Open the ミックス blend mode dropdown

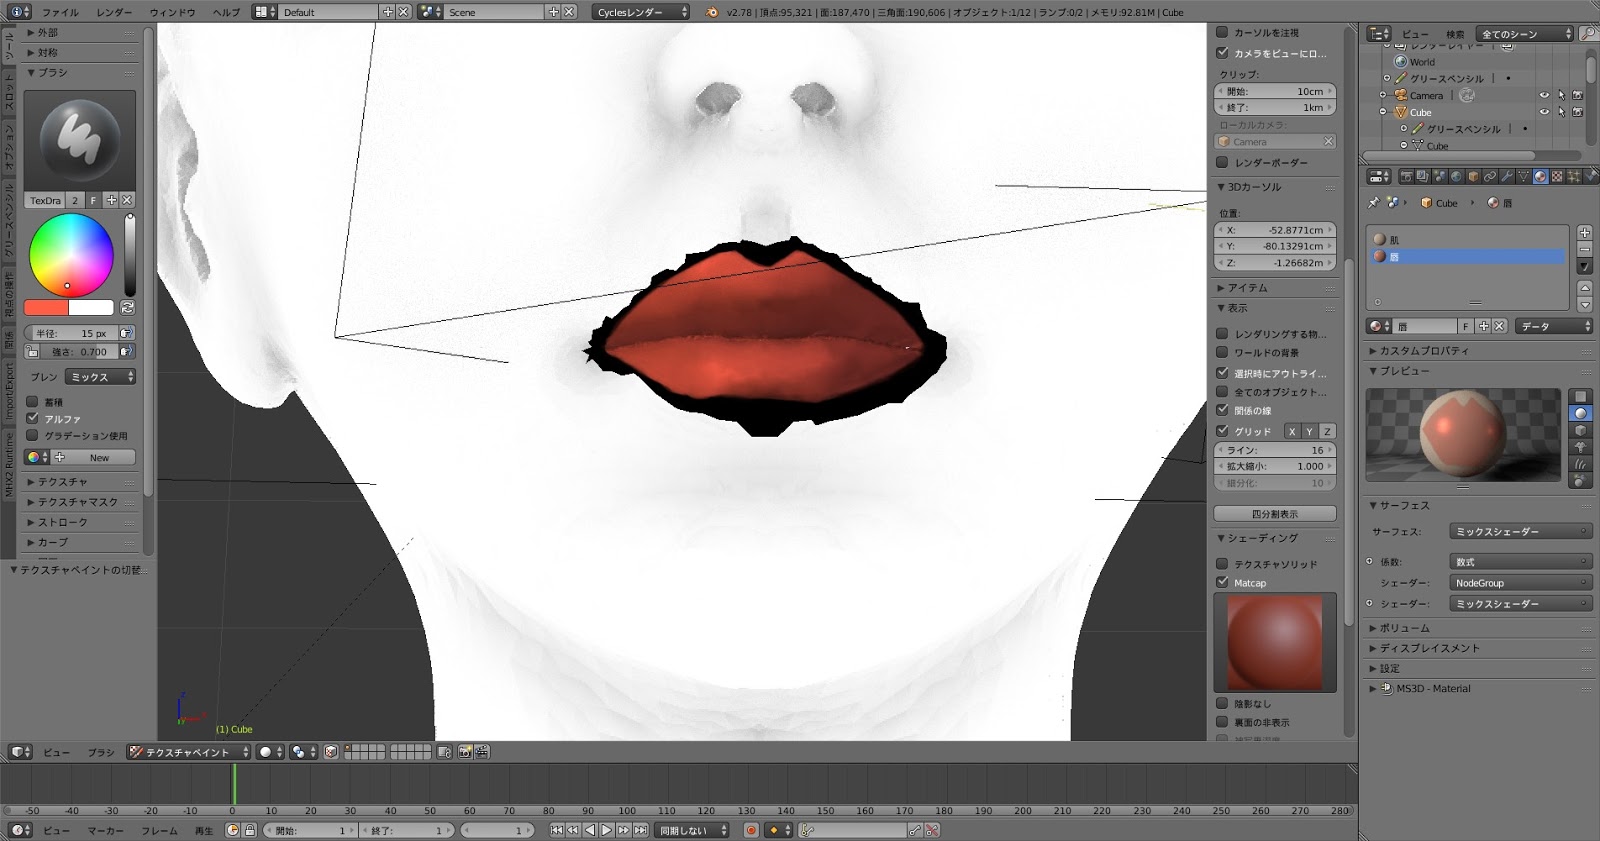click(x=101, y=377)
